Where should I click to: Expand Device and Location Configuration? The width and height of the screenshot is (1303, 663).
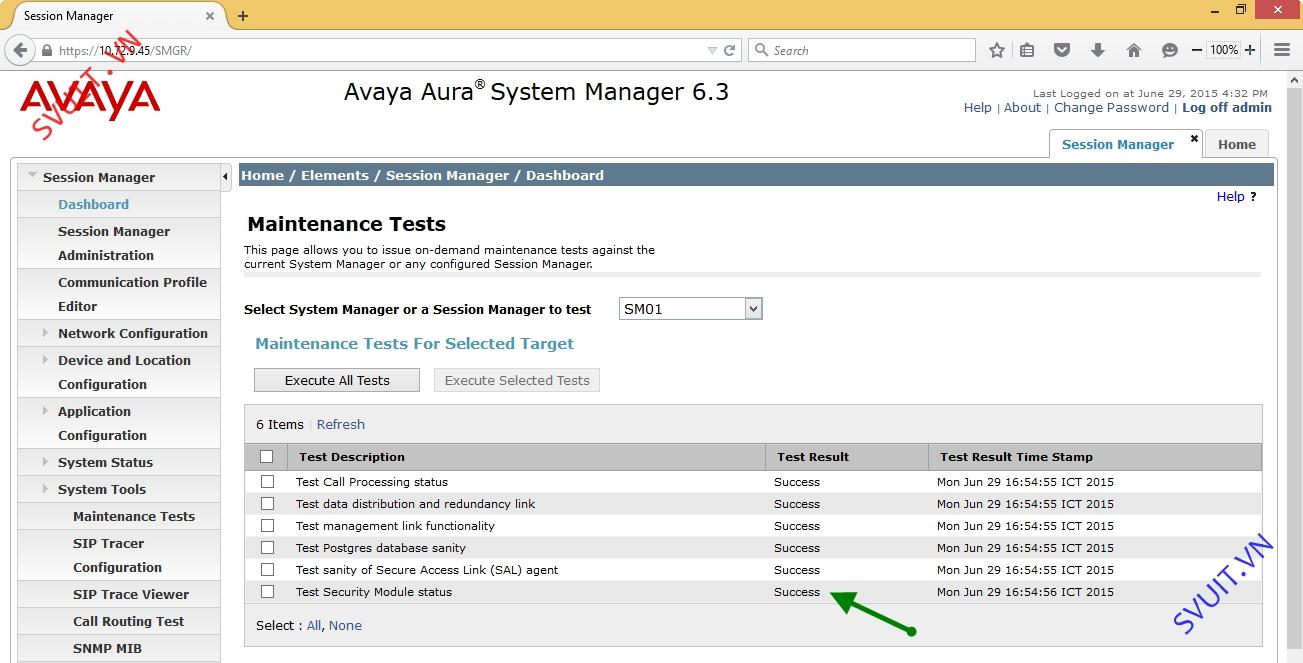click(46, 360)
